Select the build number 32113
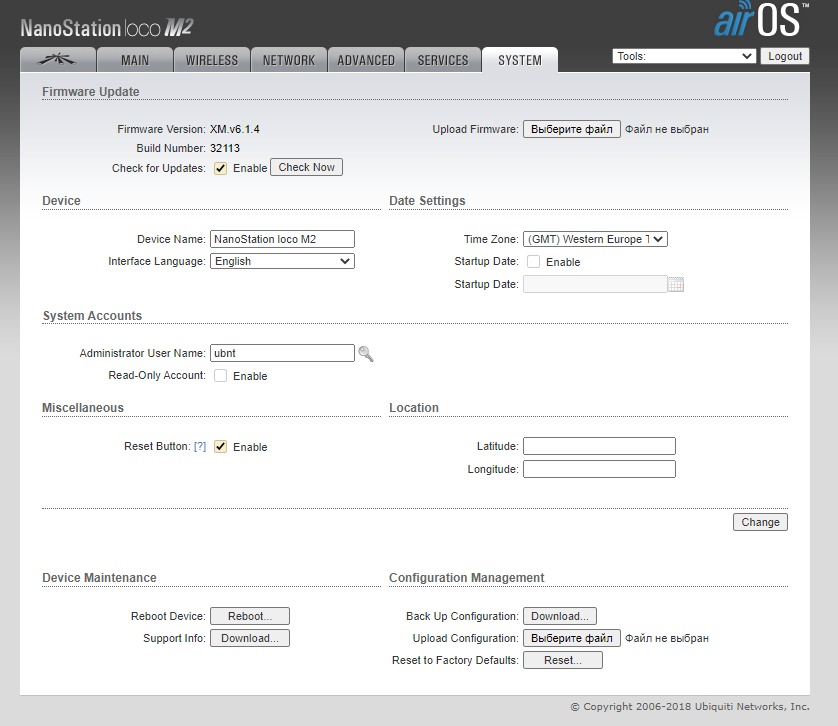 [x=225, y=148]
